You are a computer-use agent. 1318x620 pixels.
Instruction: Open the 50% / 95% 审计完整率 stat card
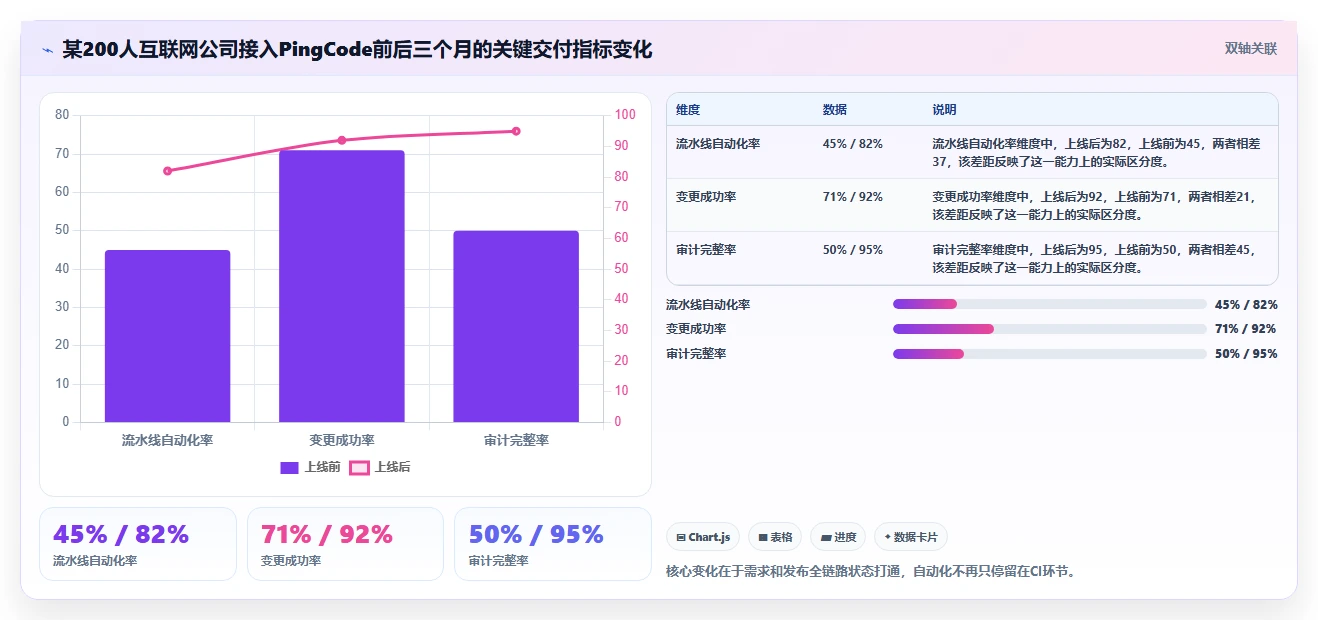[553, 544]
